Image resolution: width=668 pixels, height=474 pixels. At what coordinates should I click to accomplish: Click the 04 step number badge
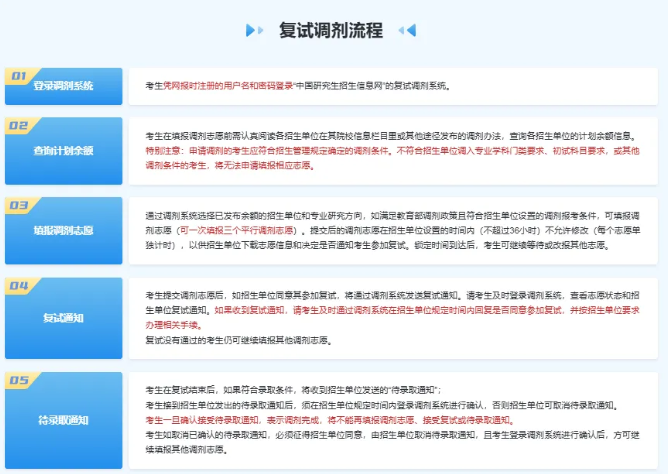pos(19,285)
